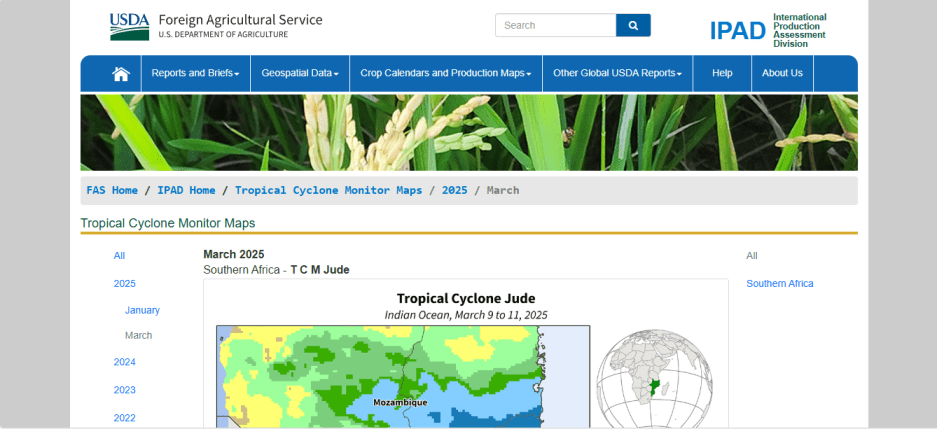937x429 pixels.
Task: Select year 2024 in left sidebar
Action: (x=125, y=362)
